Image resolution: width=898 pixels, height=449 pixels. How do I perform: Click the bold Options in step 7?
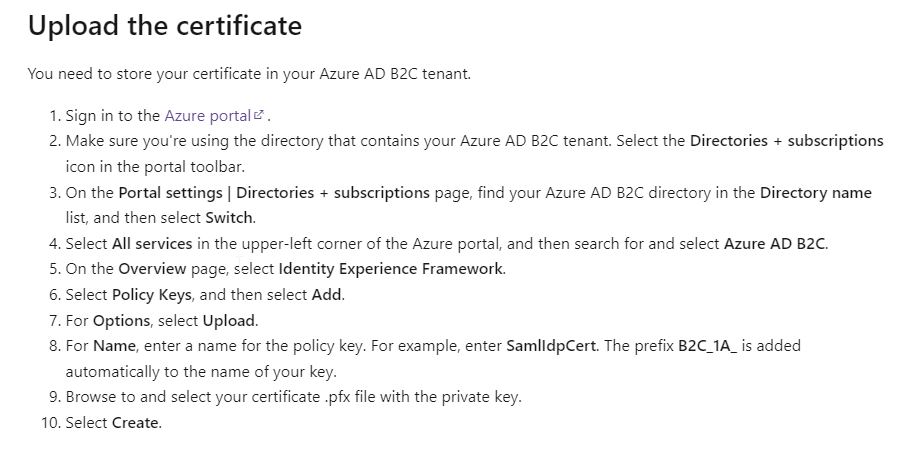121,321
